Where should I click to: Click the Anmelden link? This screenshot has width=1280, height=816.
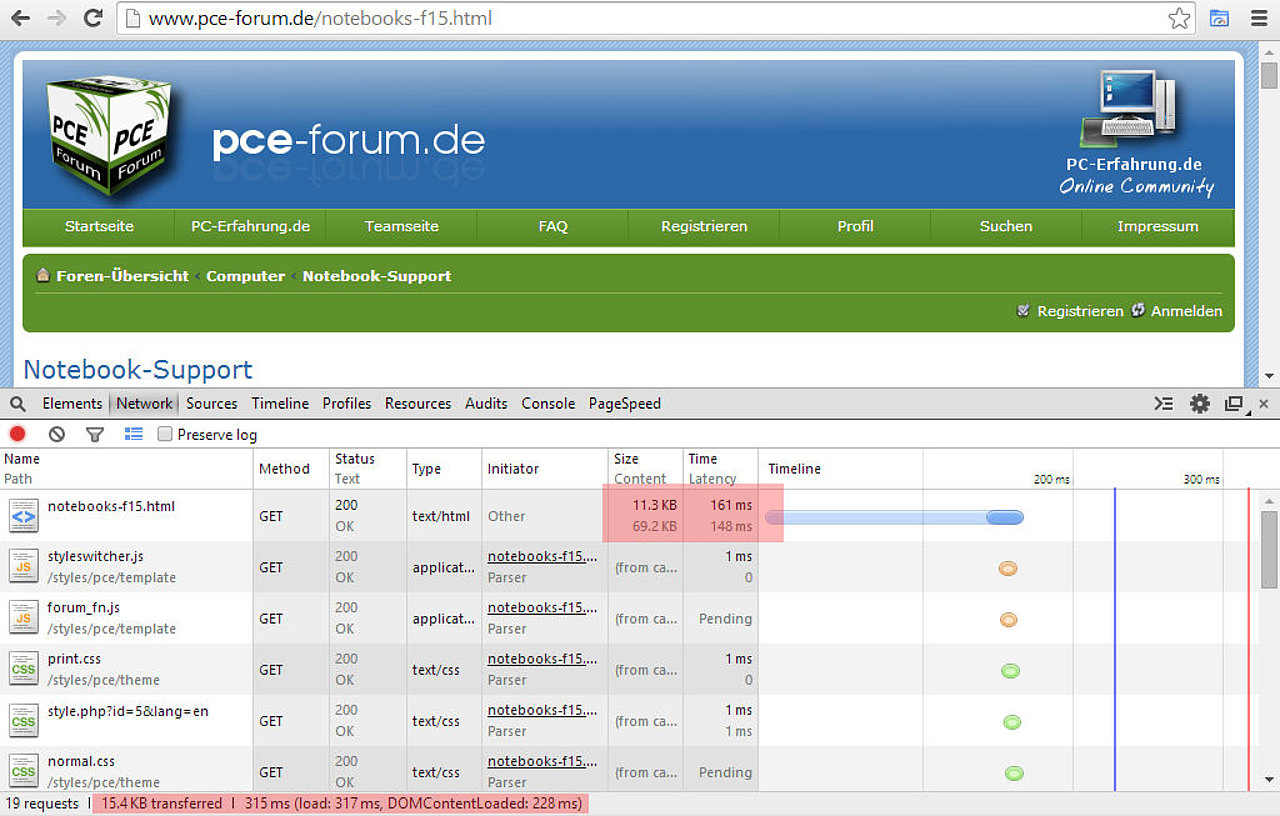pyautogui.click(x=1186, y=311)
